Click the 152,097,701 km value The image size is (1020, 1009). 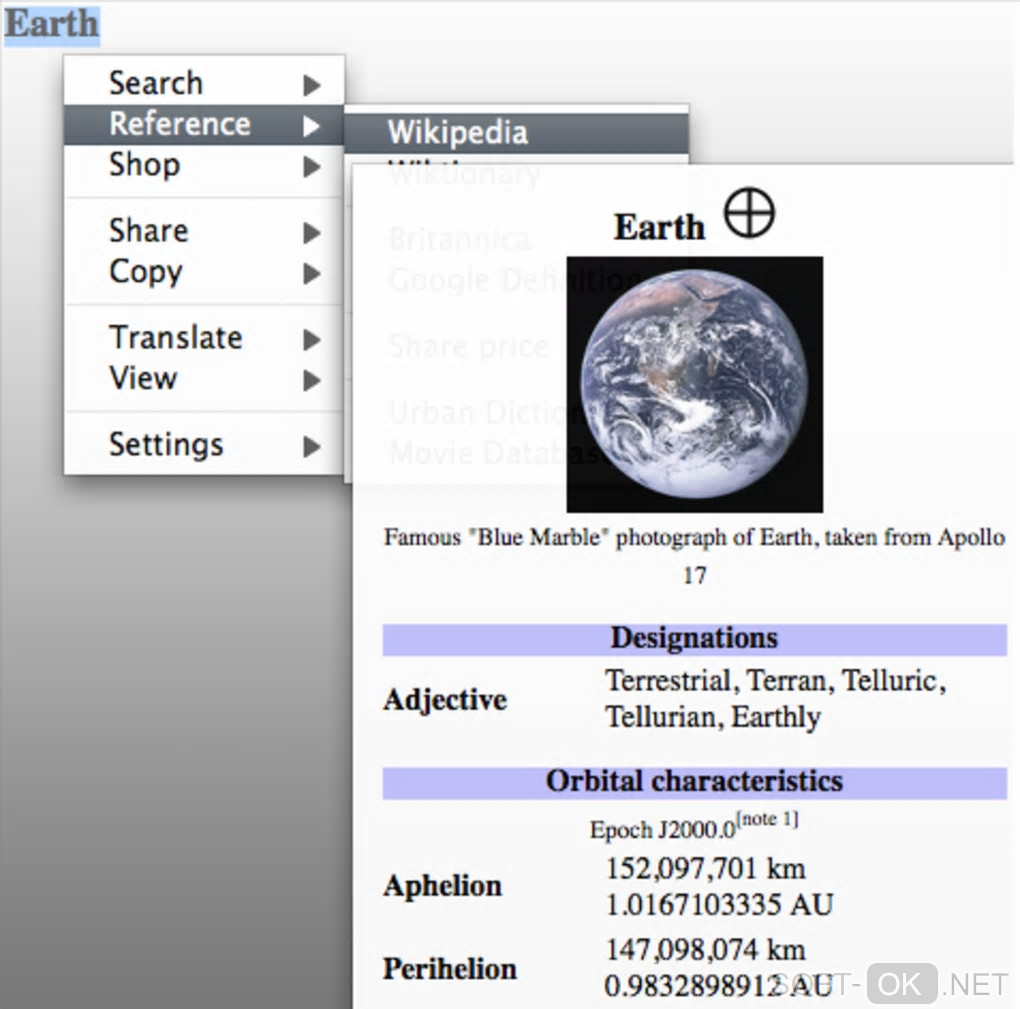pyautogui.click(x=706, y=868)
